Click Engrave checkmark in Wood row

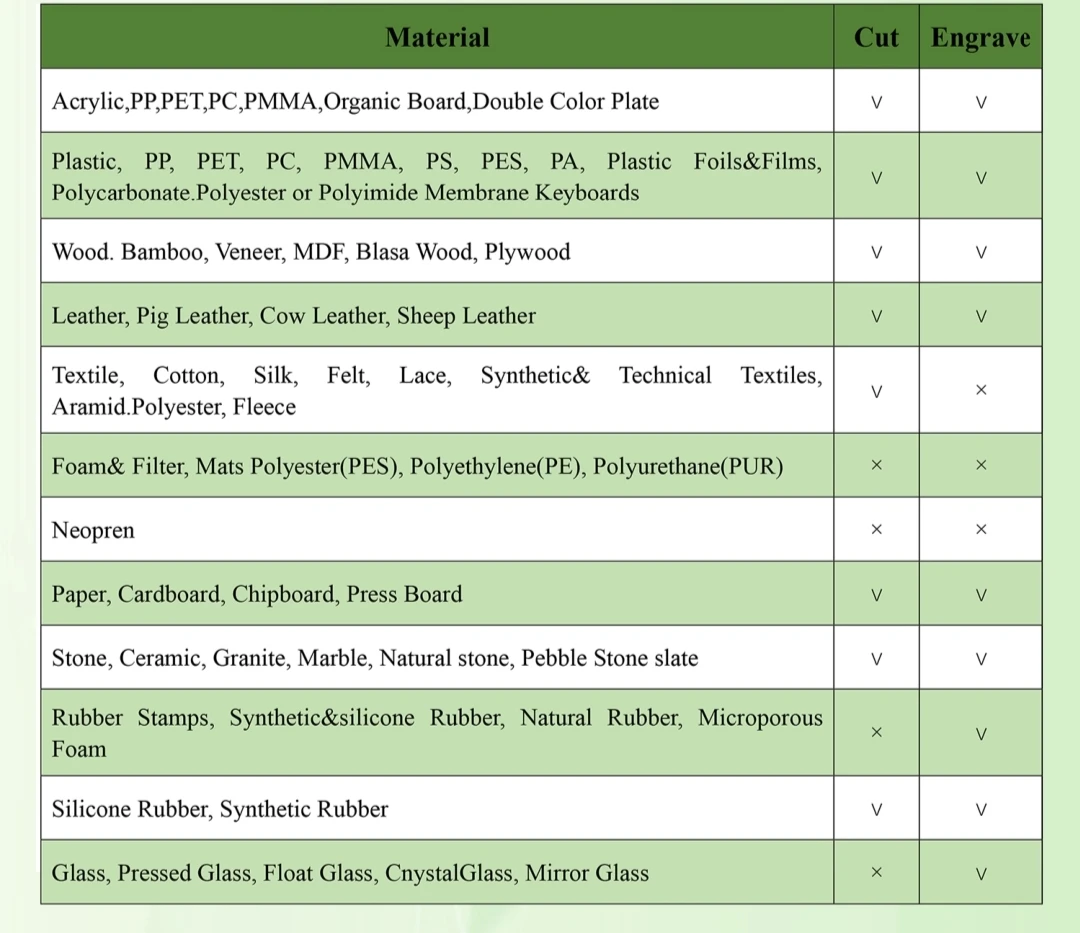981,252
